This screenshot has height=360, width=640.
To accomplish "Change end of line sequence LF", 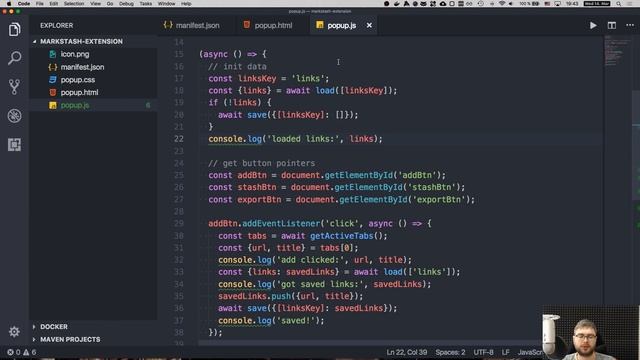I will (x=505, y=352).
